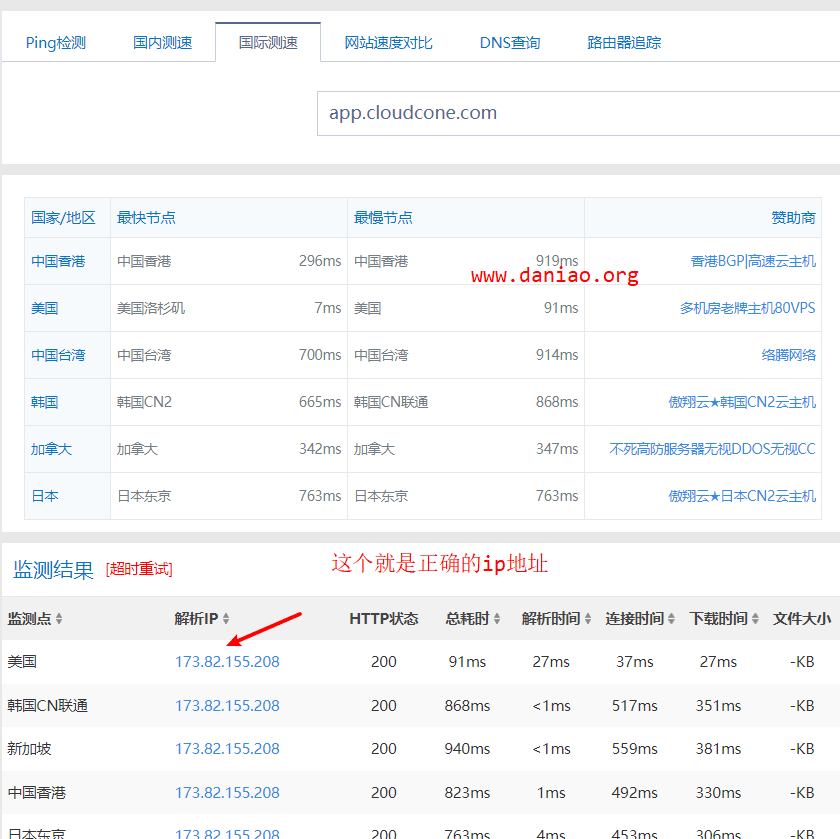The image size is (840, 839).
Task: Sort results by 解析时间 column arrows
Action: 588,619
